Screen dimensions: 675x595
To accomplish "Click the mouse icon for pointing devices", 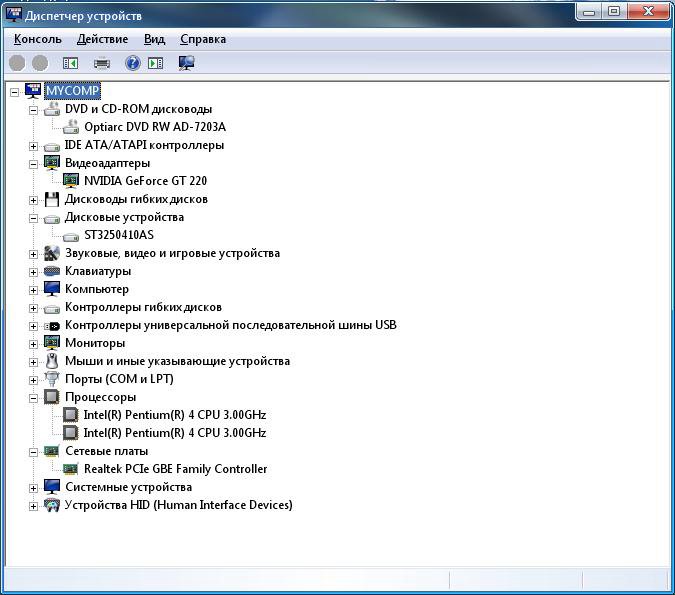I will click(52, 361).
